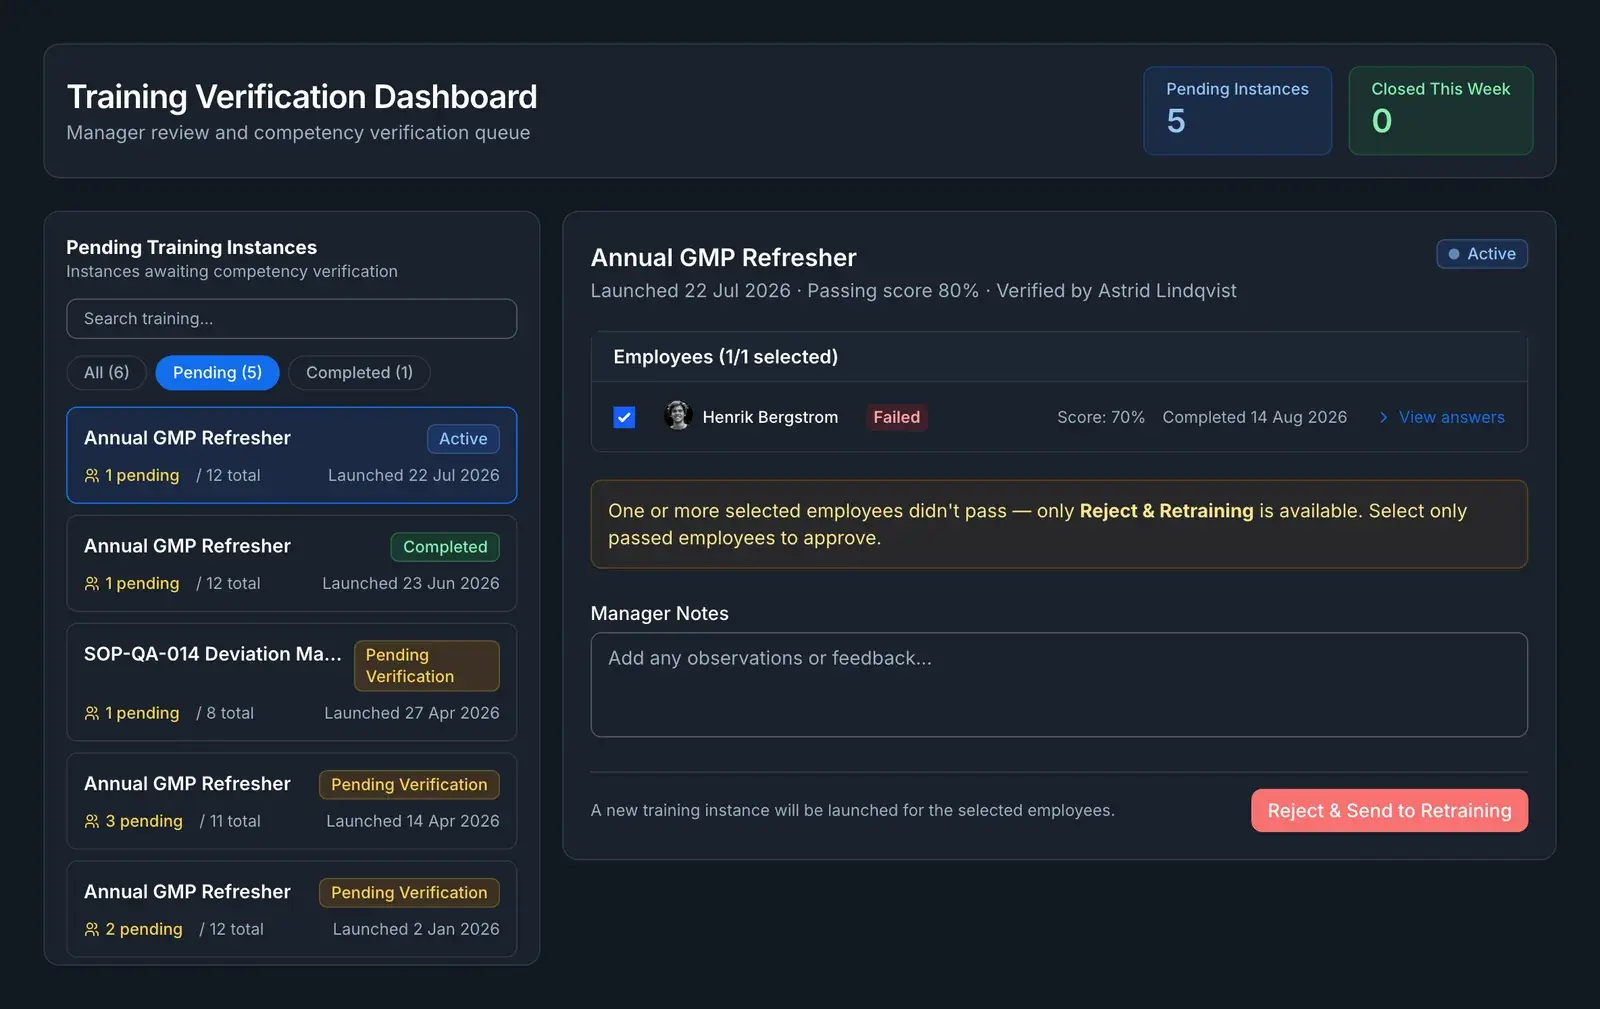
Task: Click Reject & Send to Retraining button
Action: 1389,810
